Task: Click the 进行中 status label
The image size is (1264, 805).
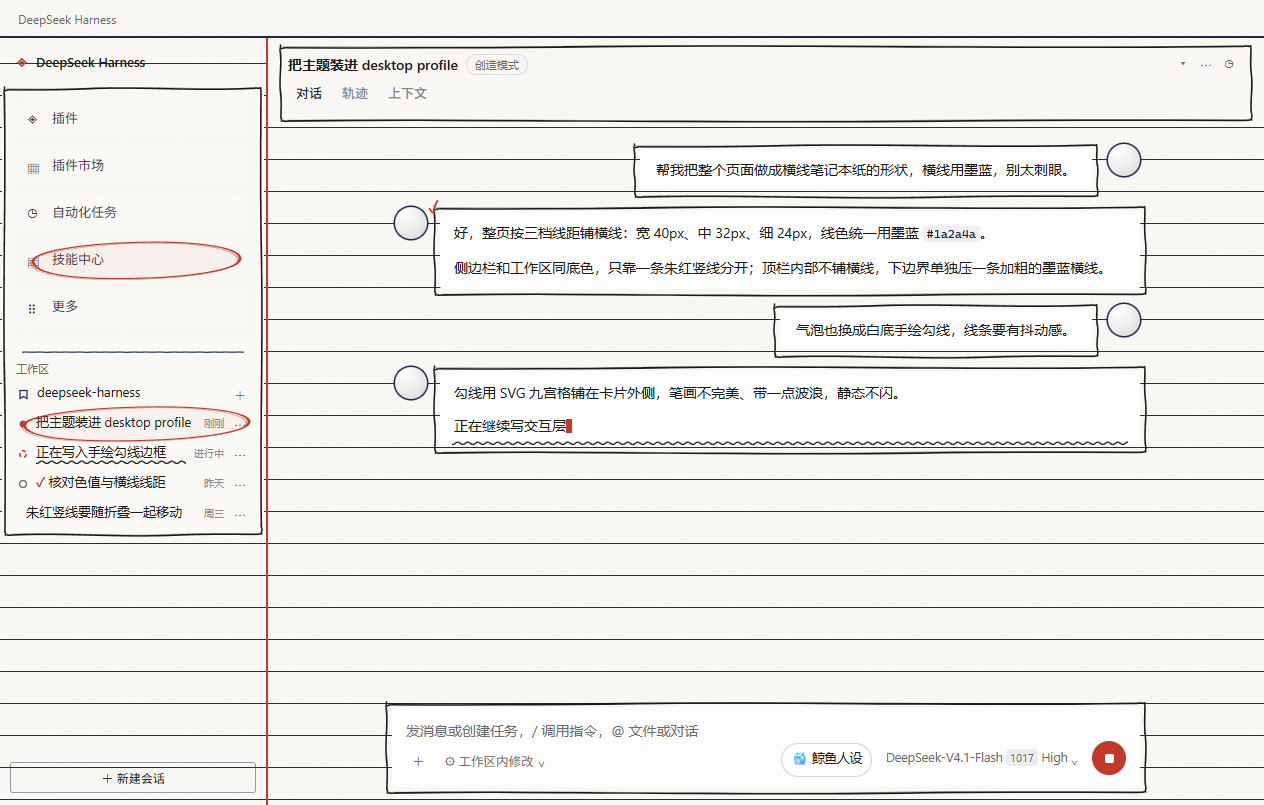Action: 209,454
